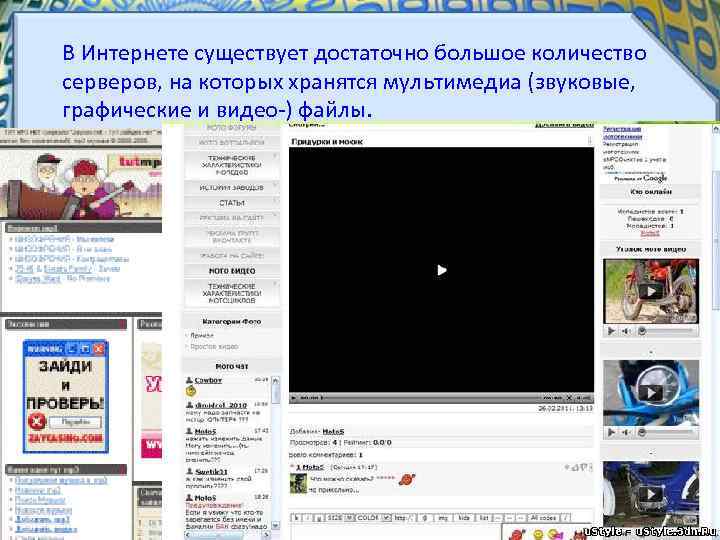The width and height of the screenshot is (720, 540).
Task: Open Swetik31 user link in chat
Action: (211, 472)
